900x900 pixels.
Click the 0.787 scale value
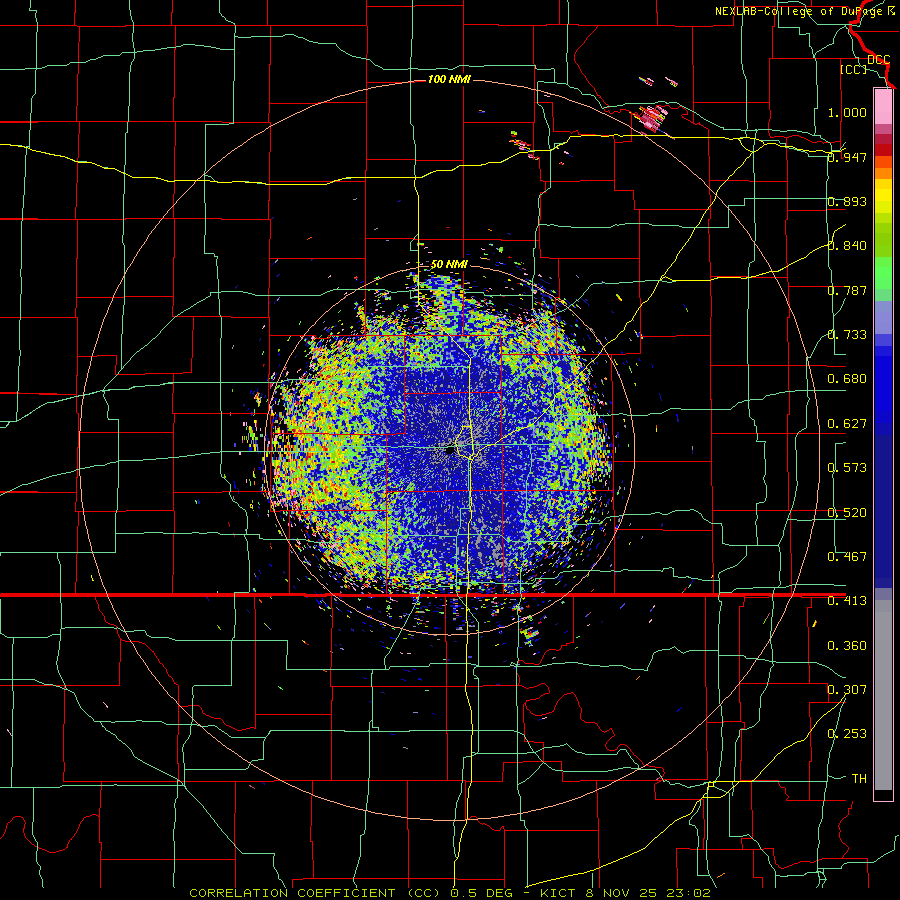847,290
